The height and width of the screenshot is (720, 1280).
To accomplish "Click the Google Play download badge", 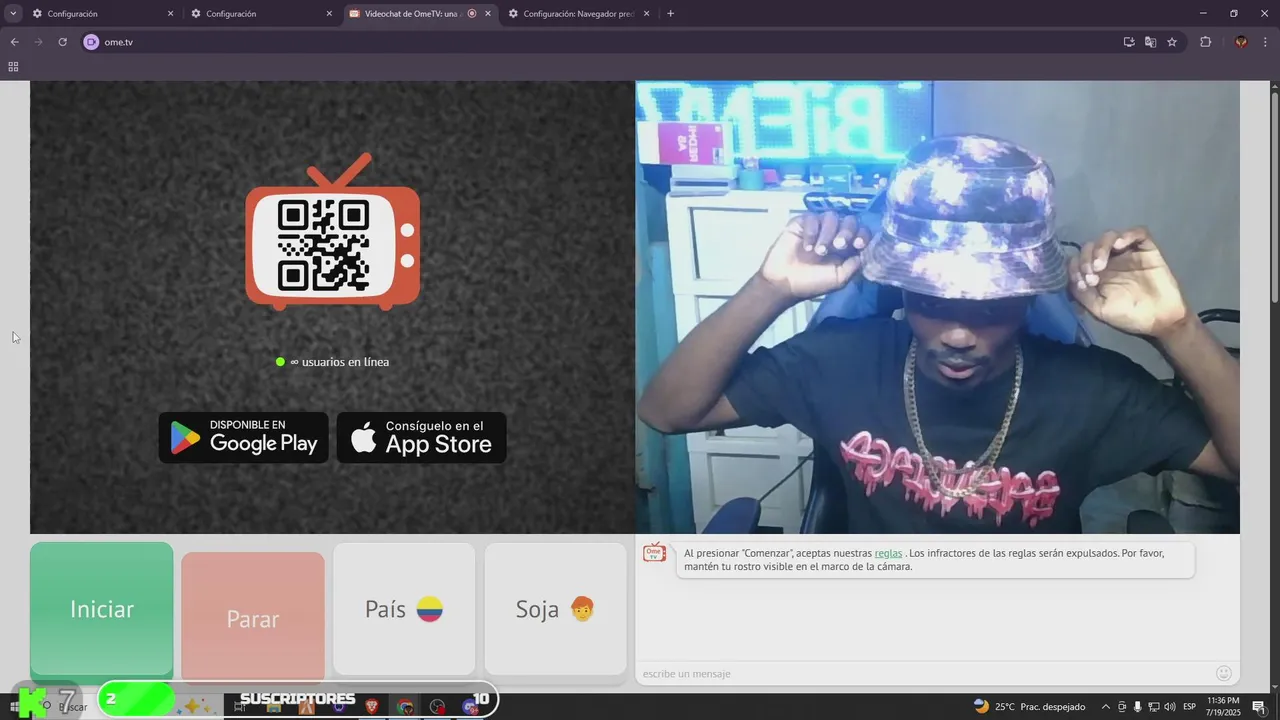I will pos(243,438).
